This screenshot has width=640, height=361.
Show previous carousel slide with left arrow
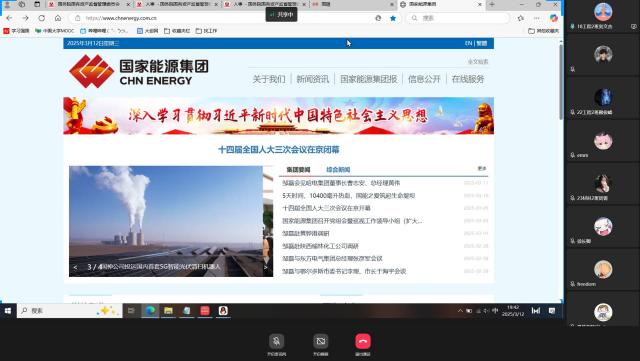point(75,267)
